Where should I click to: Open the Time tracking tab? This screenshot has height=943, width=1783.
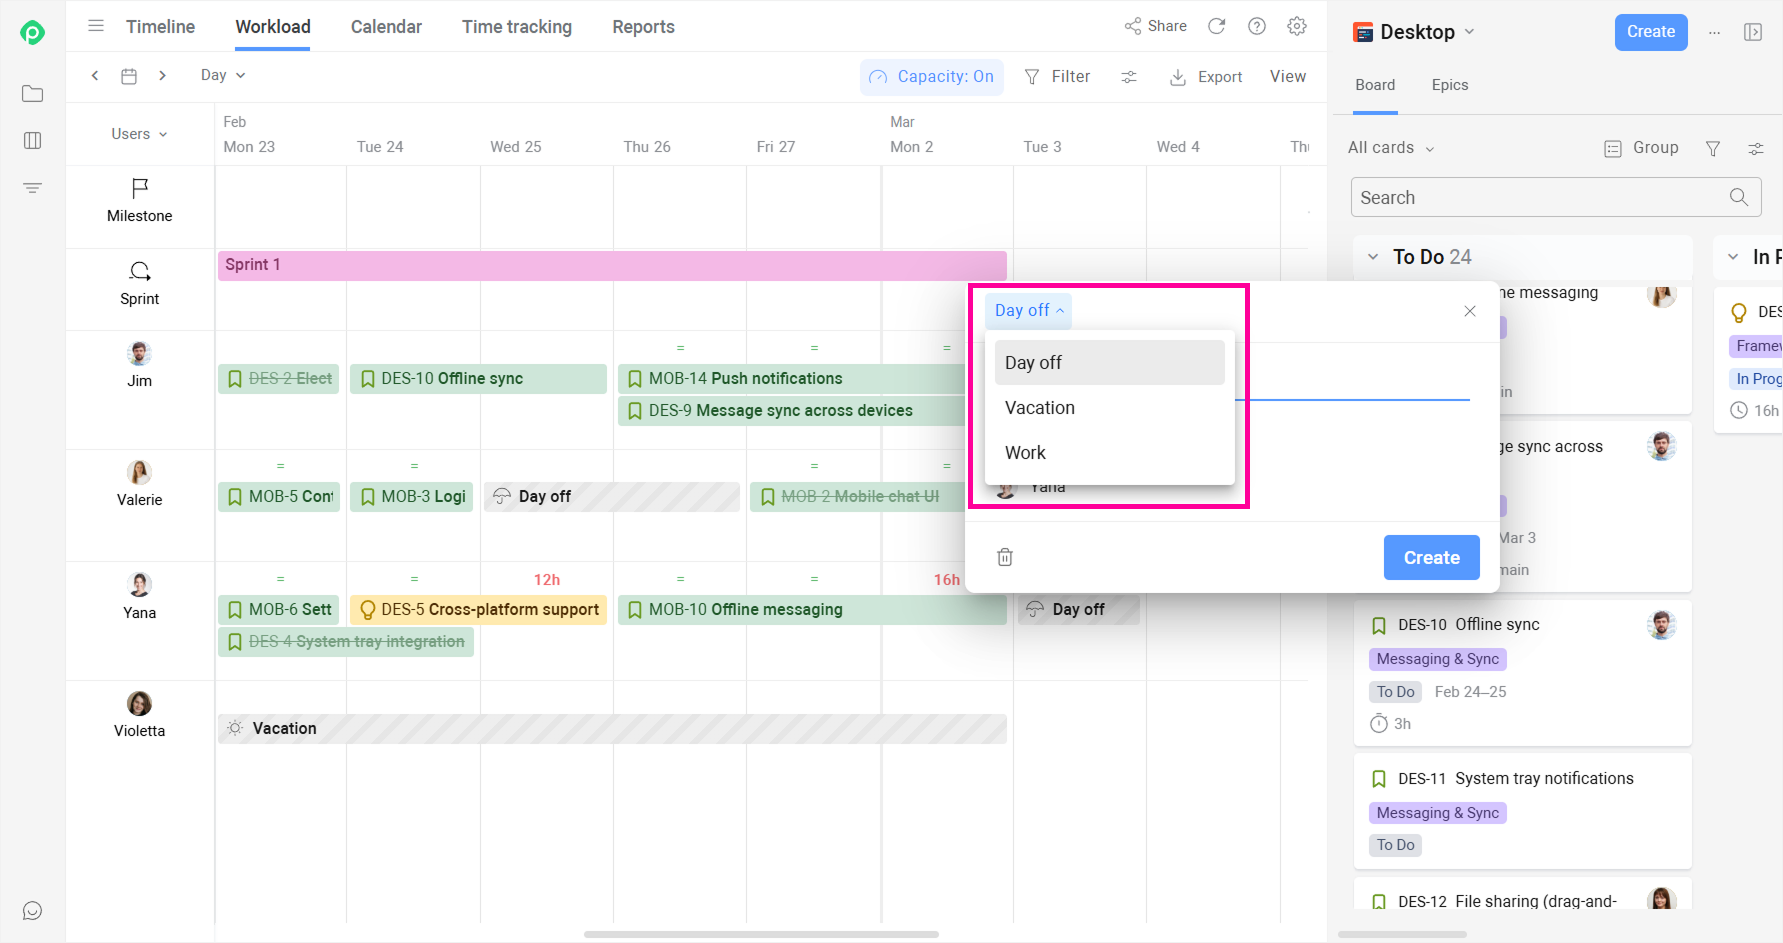click(517, 27)
